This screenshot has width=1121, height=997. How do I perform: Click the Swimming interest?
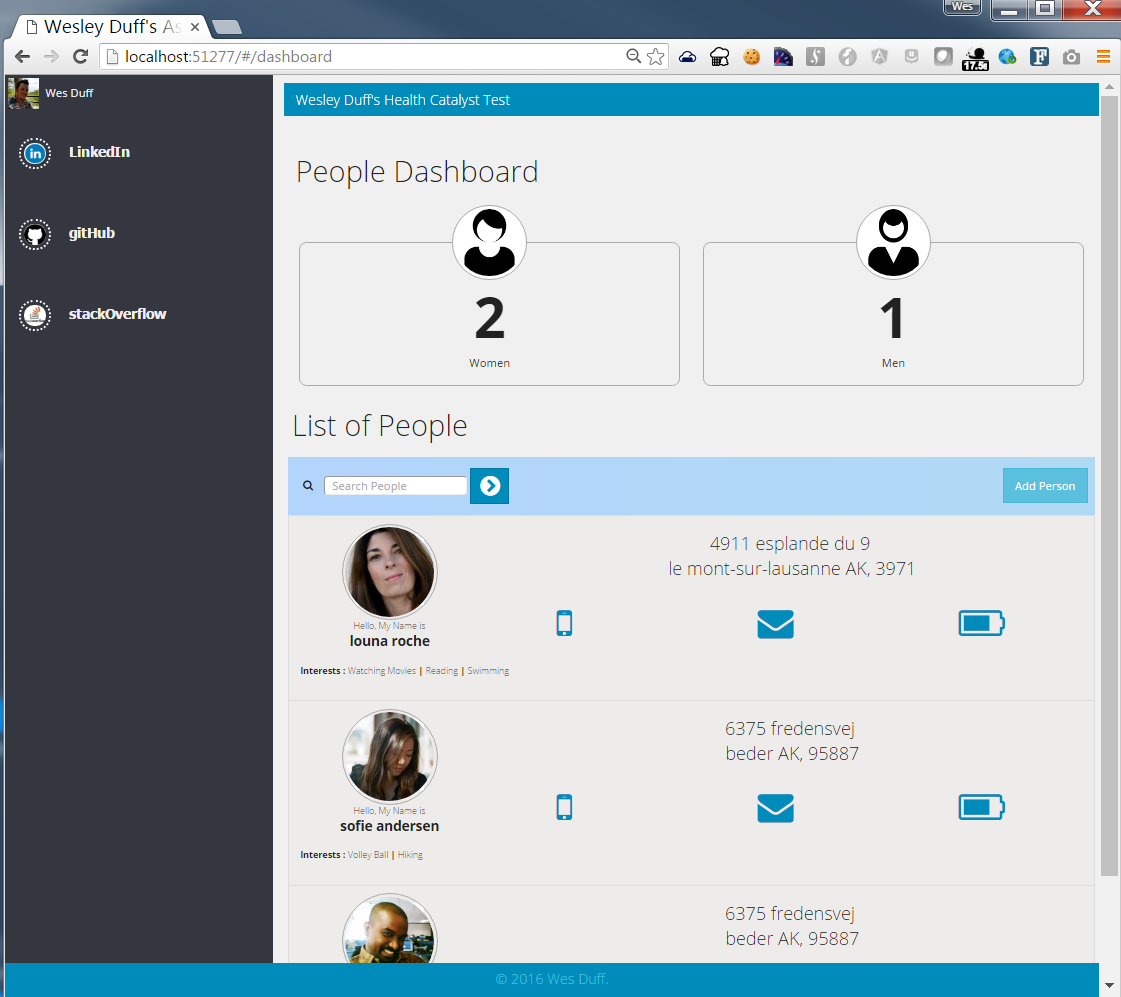[x=488, y=671]
